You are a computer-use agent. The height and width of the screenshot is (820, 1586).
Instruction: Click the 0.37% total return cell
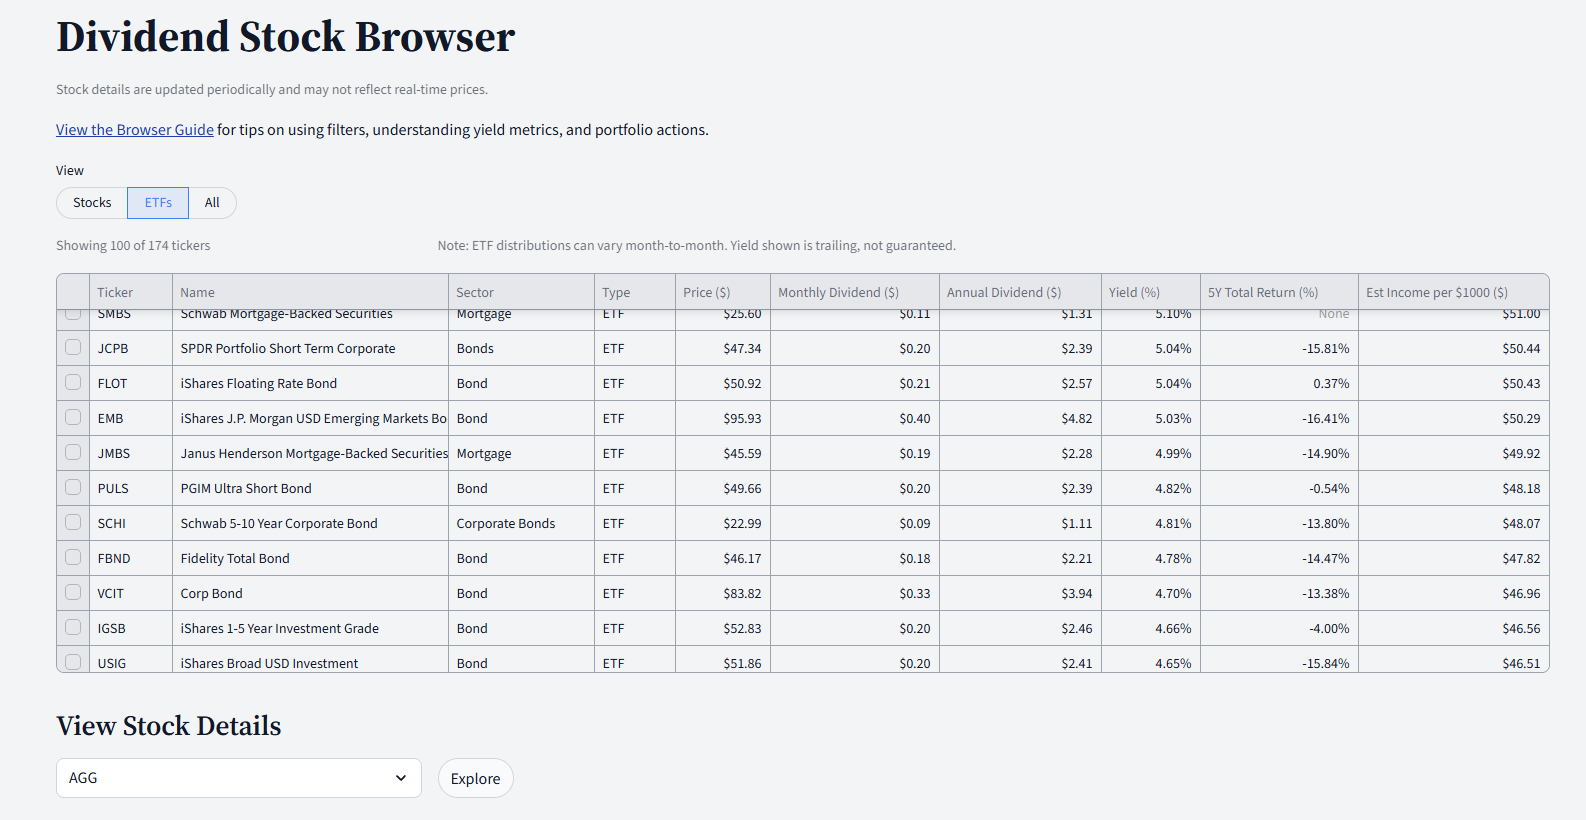click(1279, 383)
